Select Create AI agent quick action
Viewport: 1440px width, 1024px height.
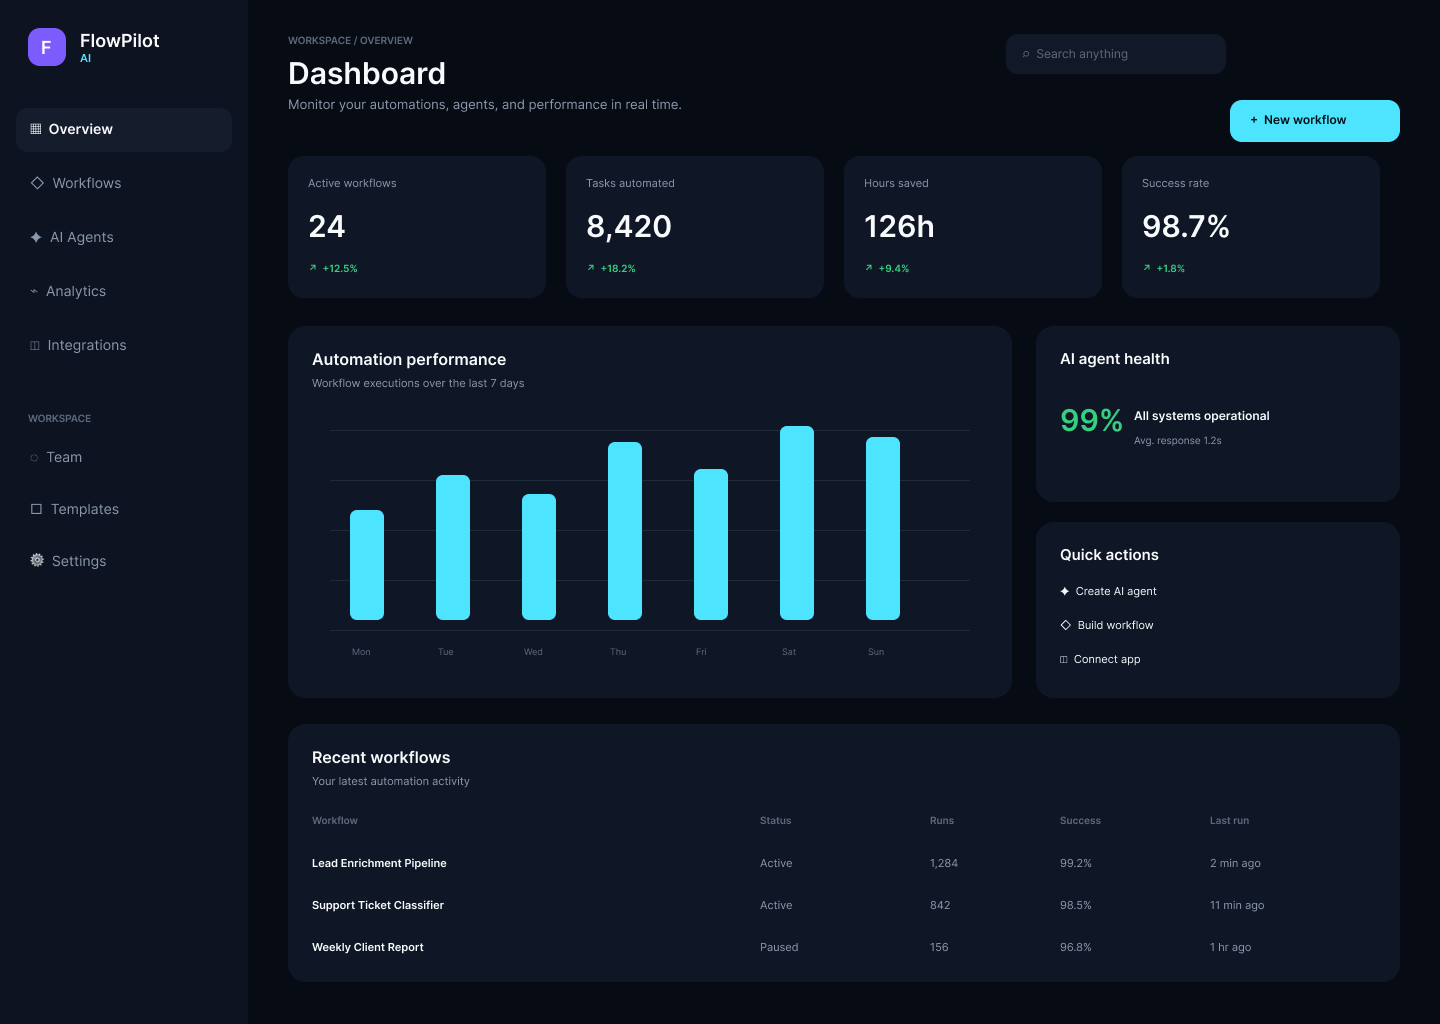pos(1108,591)
